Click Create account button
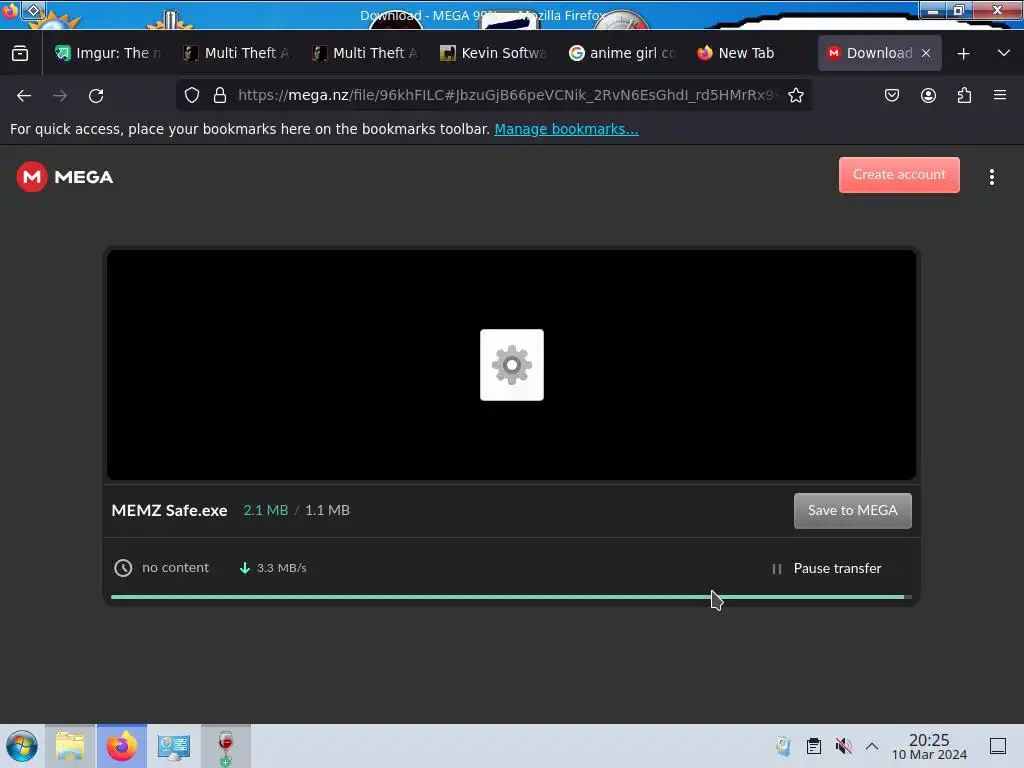Image resolution: width=1024 pixels, height=768 pixels. tap(899, 175)
